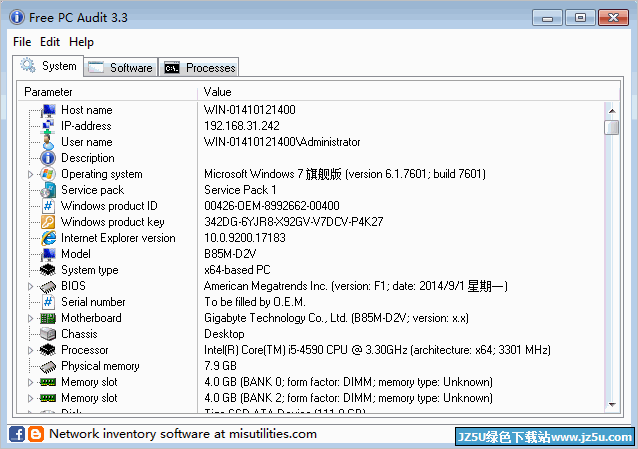
Task: Click the value 00426-OEM-8992662-00400
Action: [272, 206]
